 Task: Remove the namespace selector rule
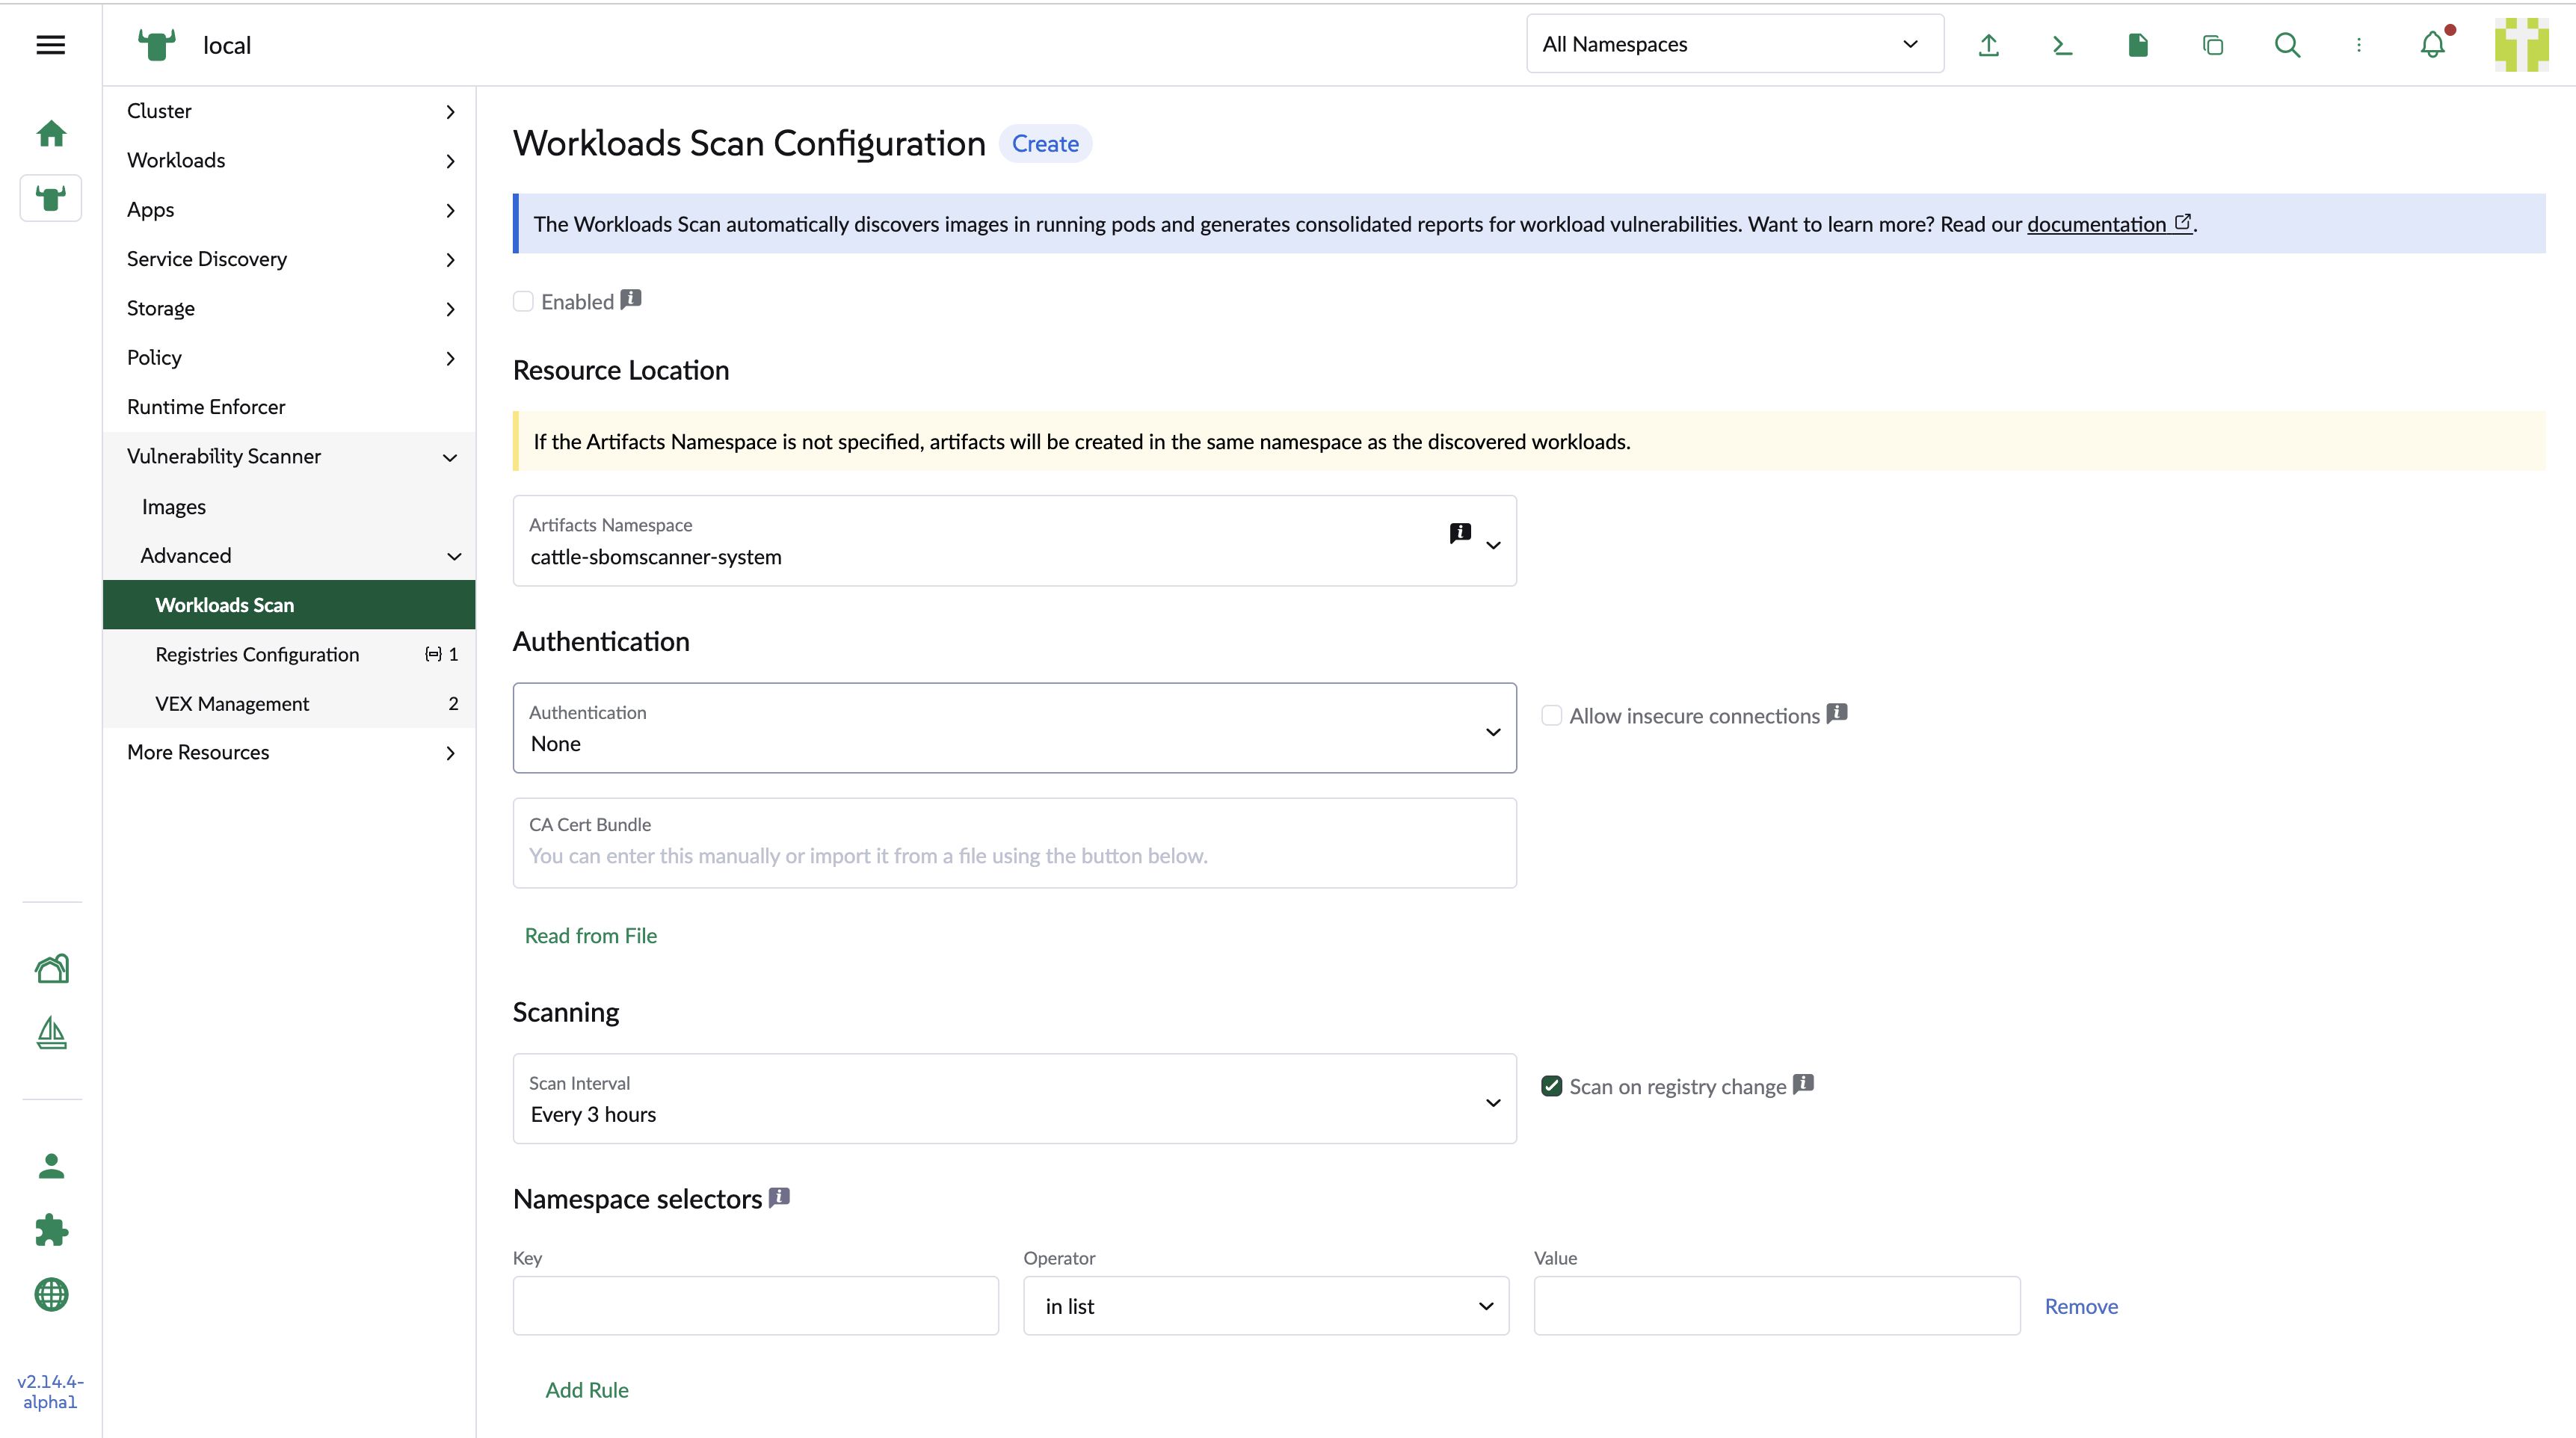pyautogui.click(x=2081, y=1306)
